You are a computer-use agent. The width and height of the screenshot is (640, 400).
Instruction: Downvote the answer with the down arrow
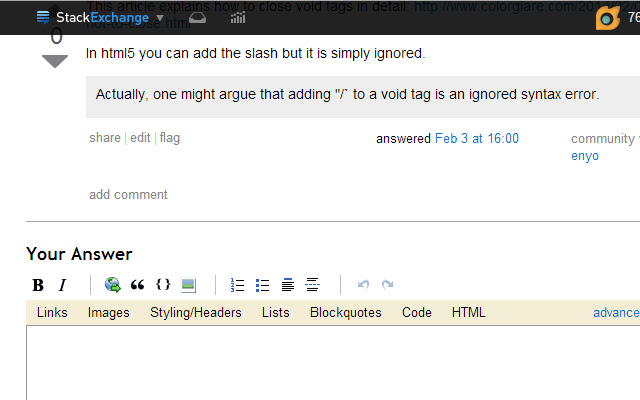click(55, 61)
